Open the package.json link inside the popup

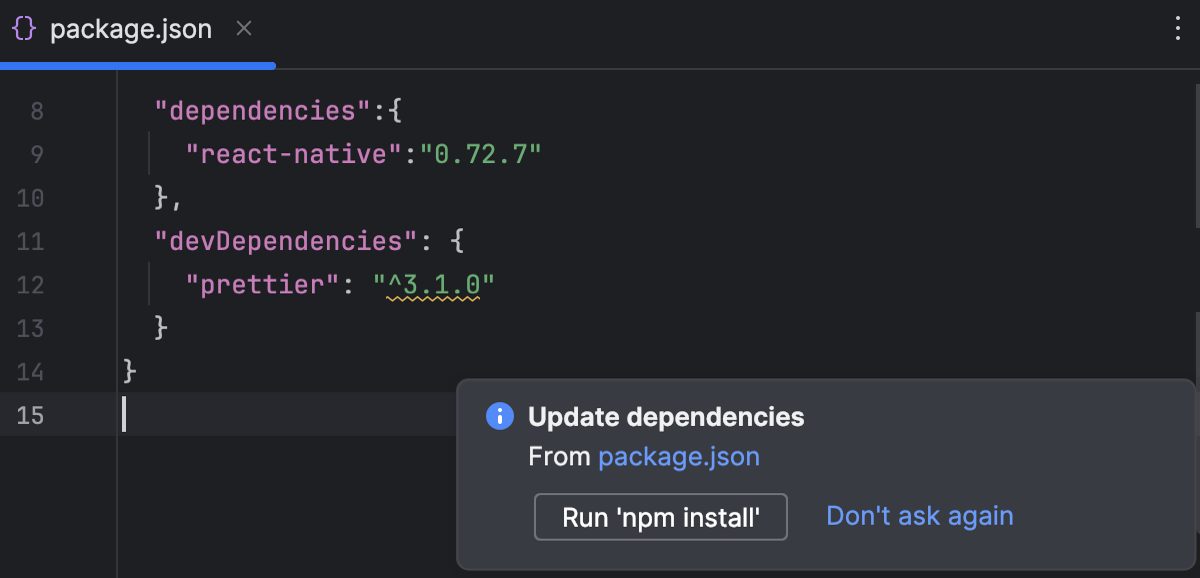coord(679,456)
